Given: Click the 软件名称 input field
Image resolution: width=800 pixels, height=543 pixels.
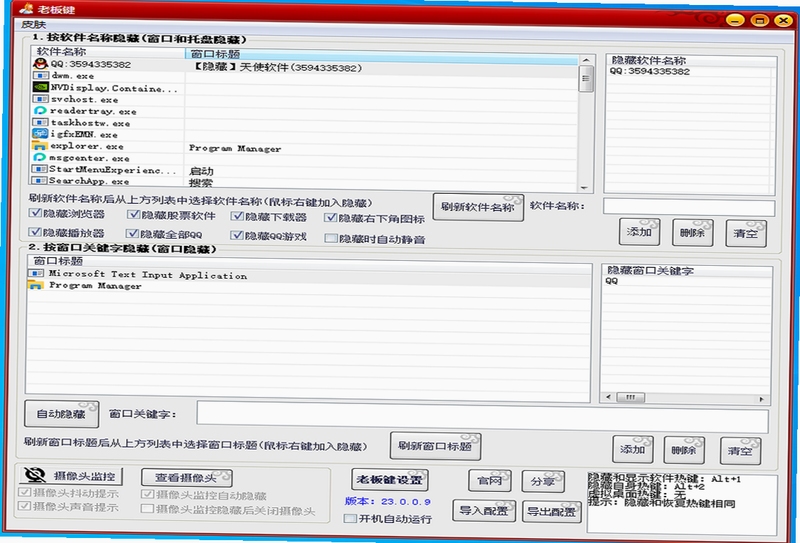Looking at the screenshot, I should (689, 207).
